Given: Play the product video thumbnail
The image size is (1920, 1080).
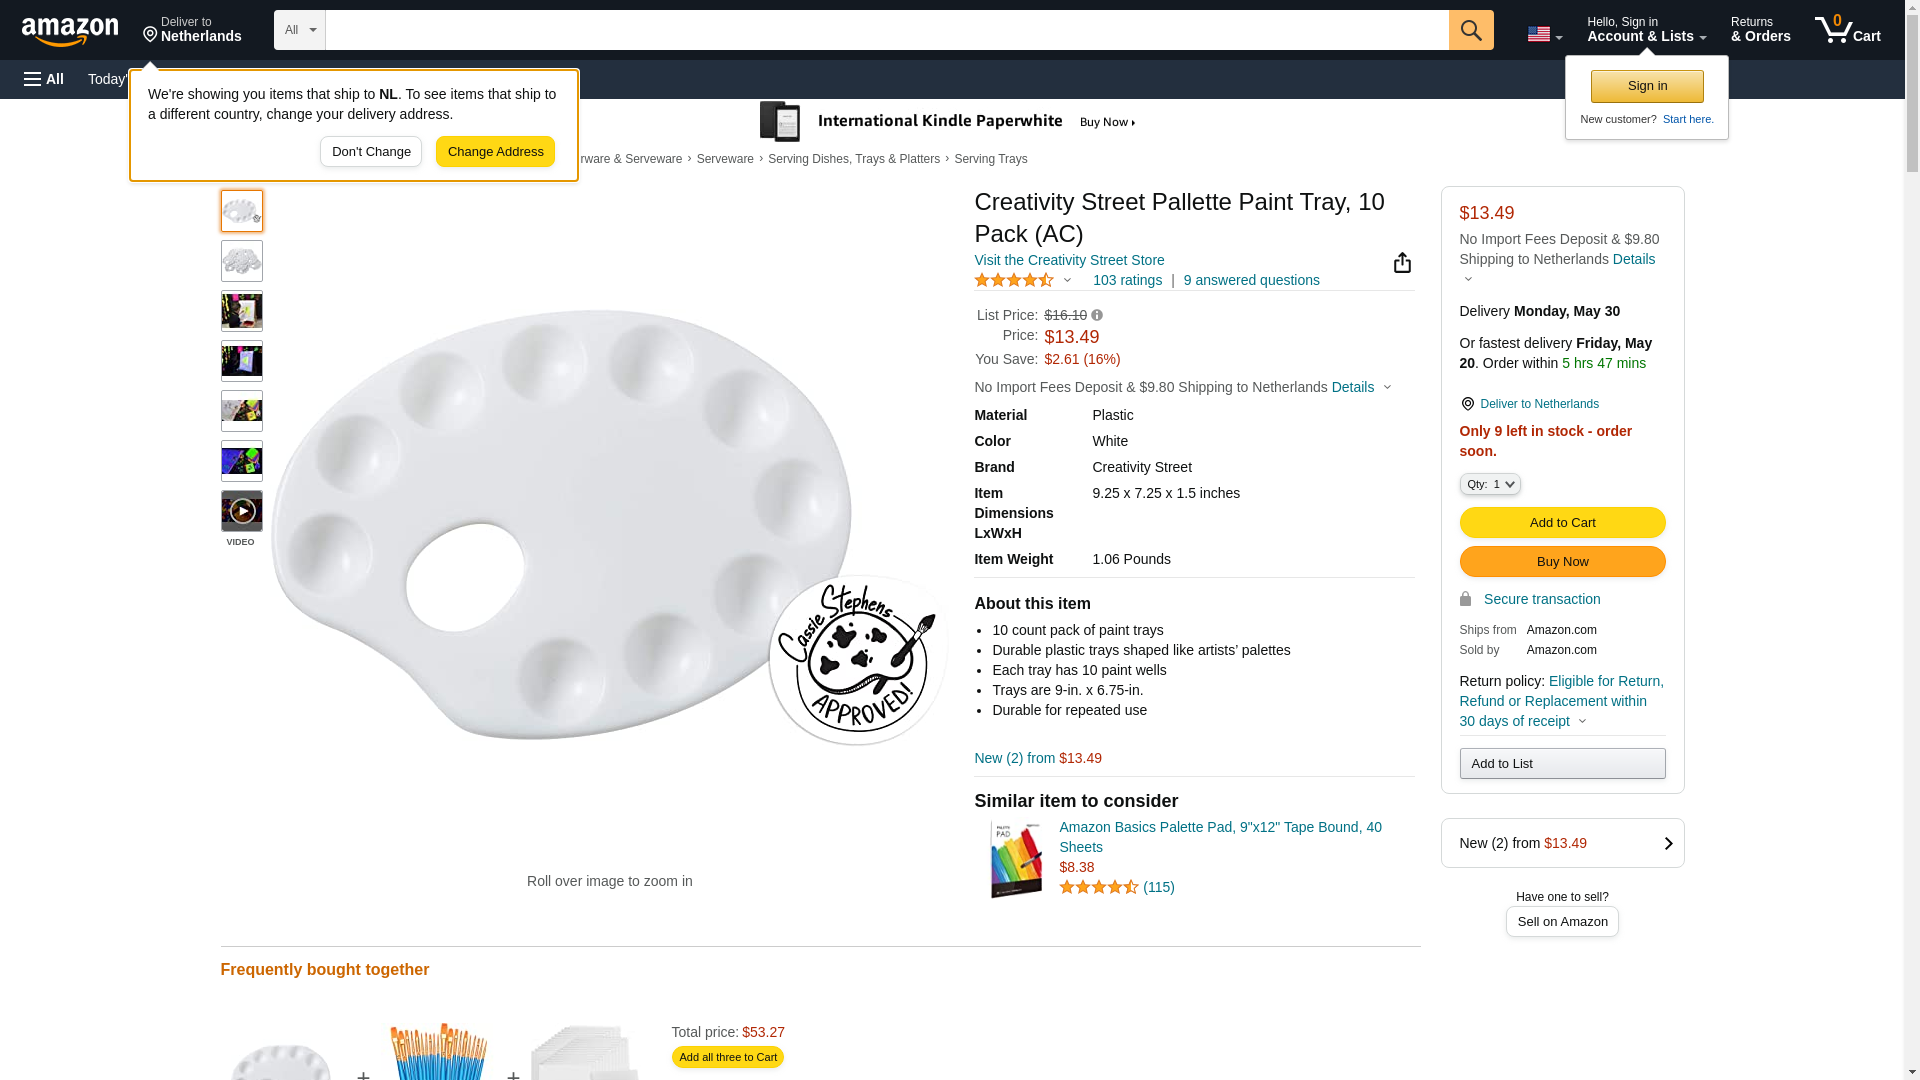Looking at the screenshot, I should tap(242, 511).
